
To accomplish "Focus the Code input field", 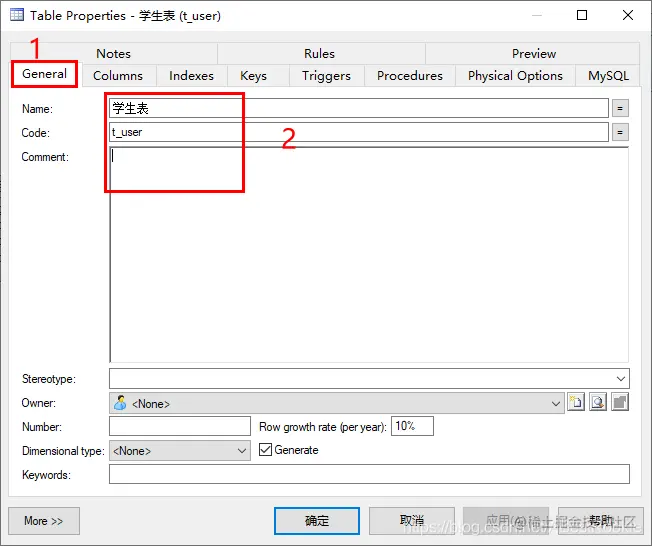I will [359, 132].
